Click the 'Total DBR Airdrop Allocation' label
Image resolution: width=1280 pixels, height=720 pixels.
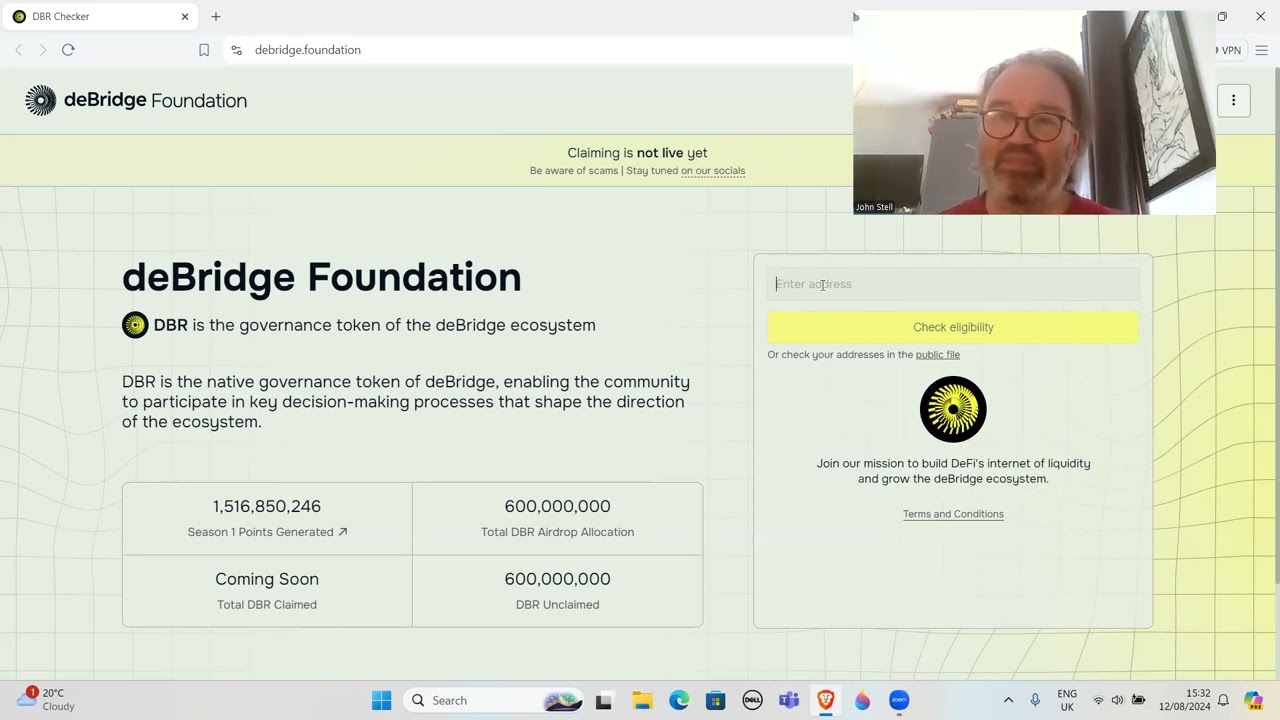[x=558, y=532]
